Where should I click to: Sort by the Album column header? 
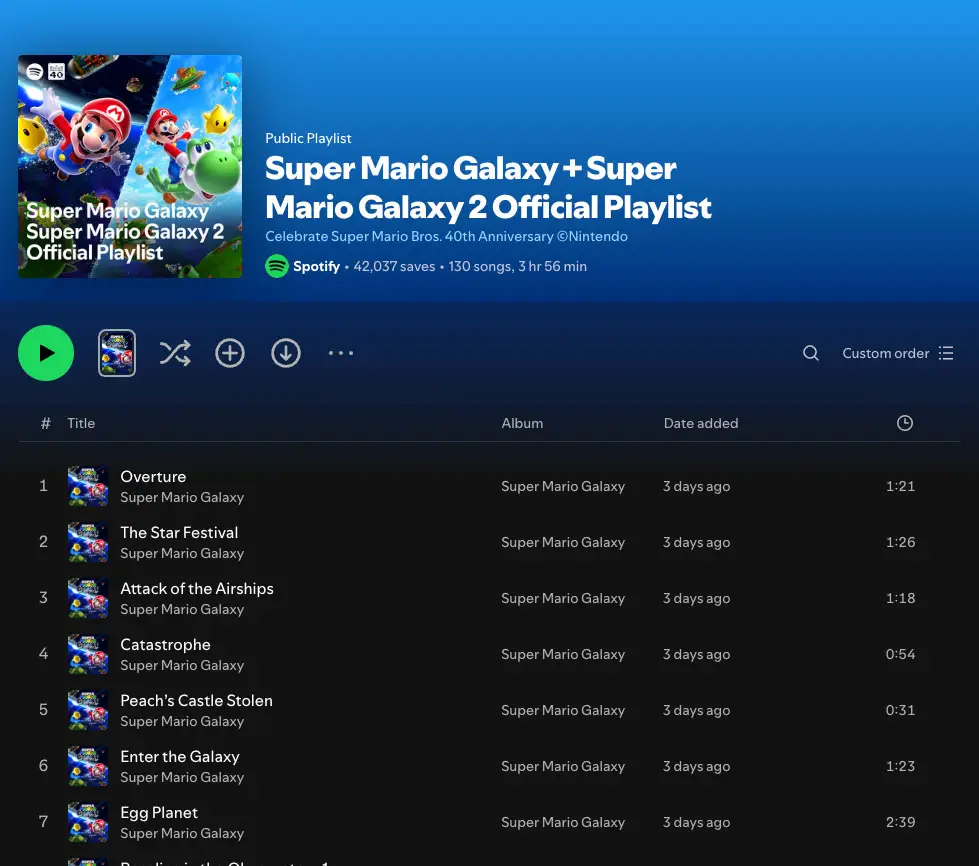522,423
